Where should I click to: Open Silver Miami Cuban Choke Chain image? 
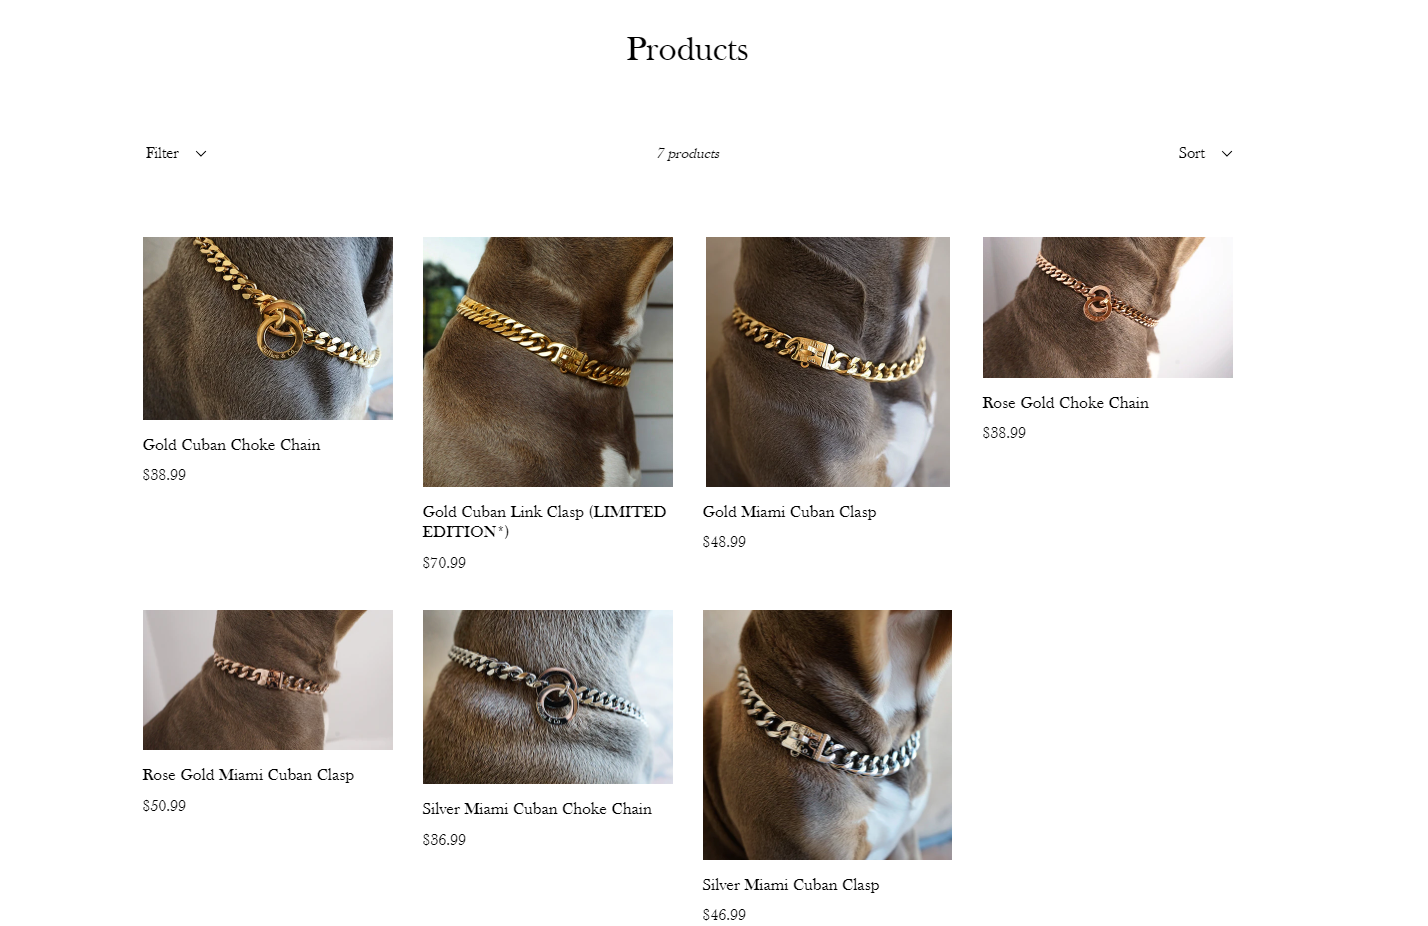(x=548, y=697)
